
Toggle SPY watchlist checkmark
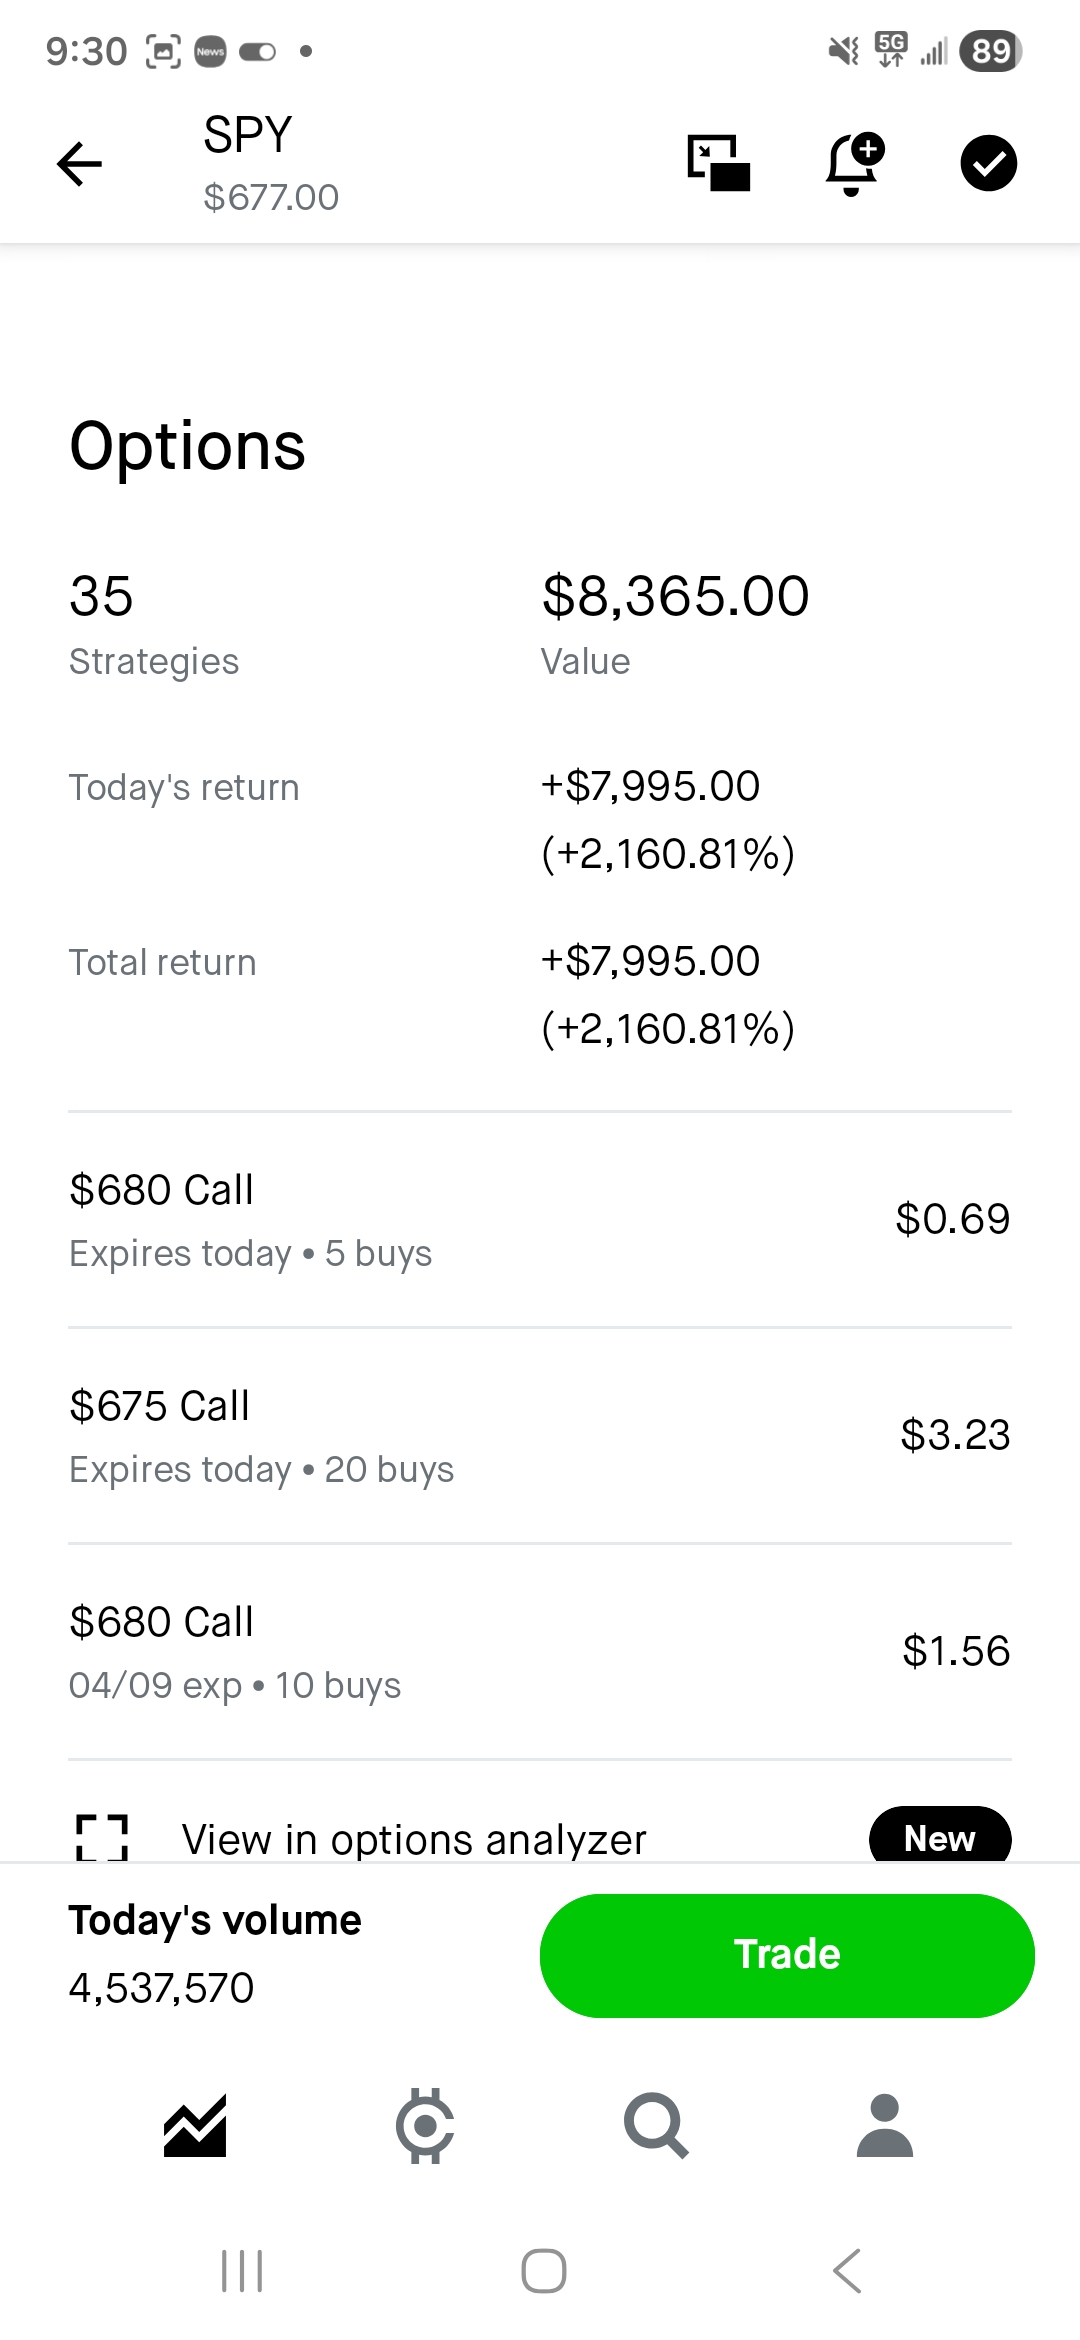(988, 163)
